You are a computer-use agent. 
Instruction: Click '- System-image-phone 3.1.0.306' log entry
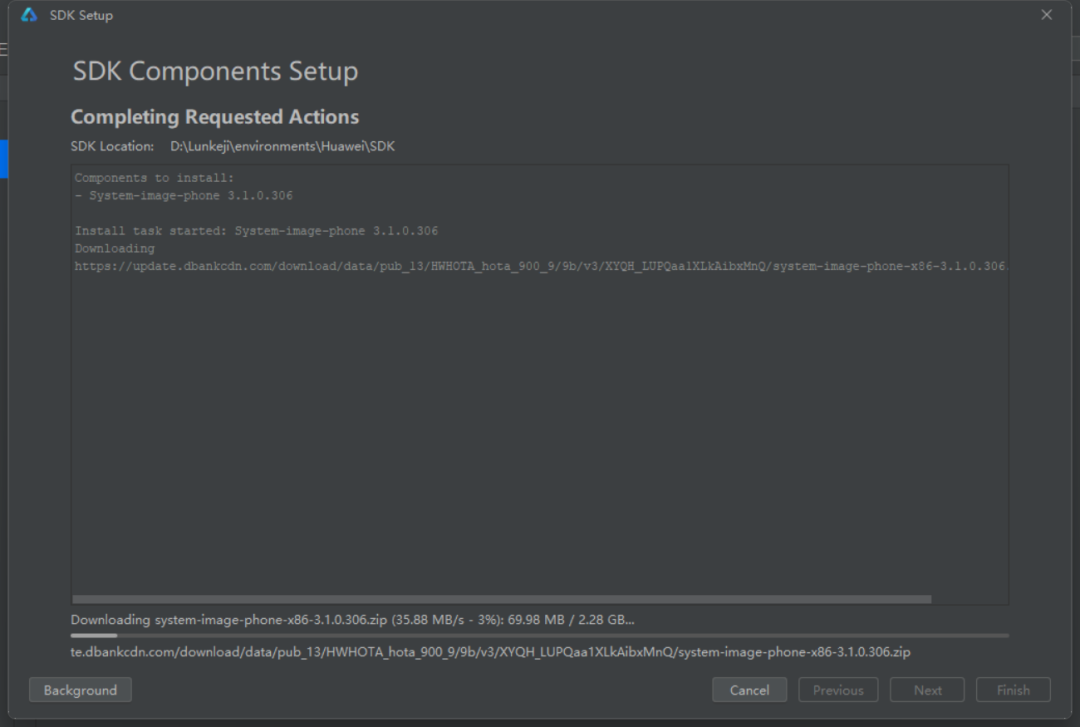point(184,196)
